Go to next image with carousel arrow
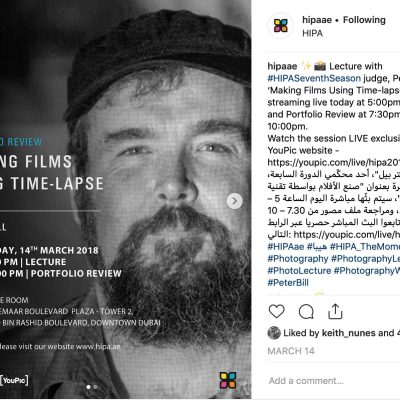Viewport: 400px width, 400px height. 235,201
